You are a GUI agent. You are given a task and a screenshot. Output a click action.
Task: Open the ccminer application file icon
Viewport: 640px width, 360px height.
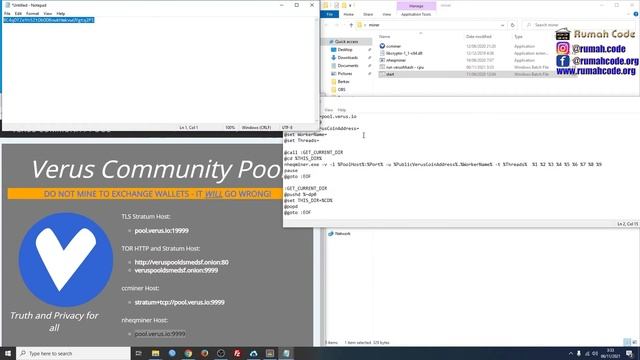[x=382, y=46]
